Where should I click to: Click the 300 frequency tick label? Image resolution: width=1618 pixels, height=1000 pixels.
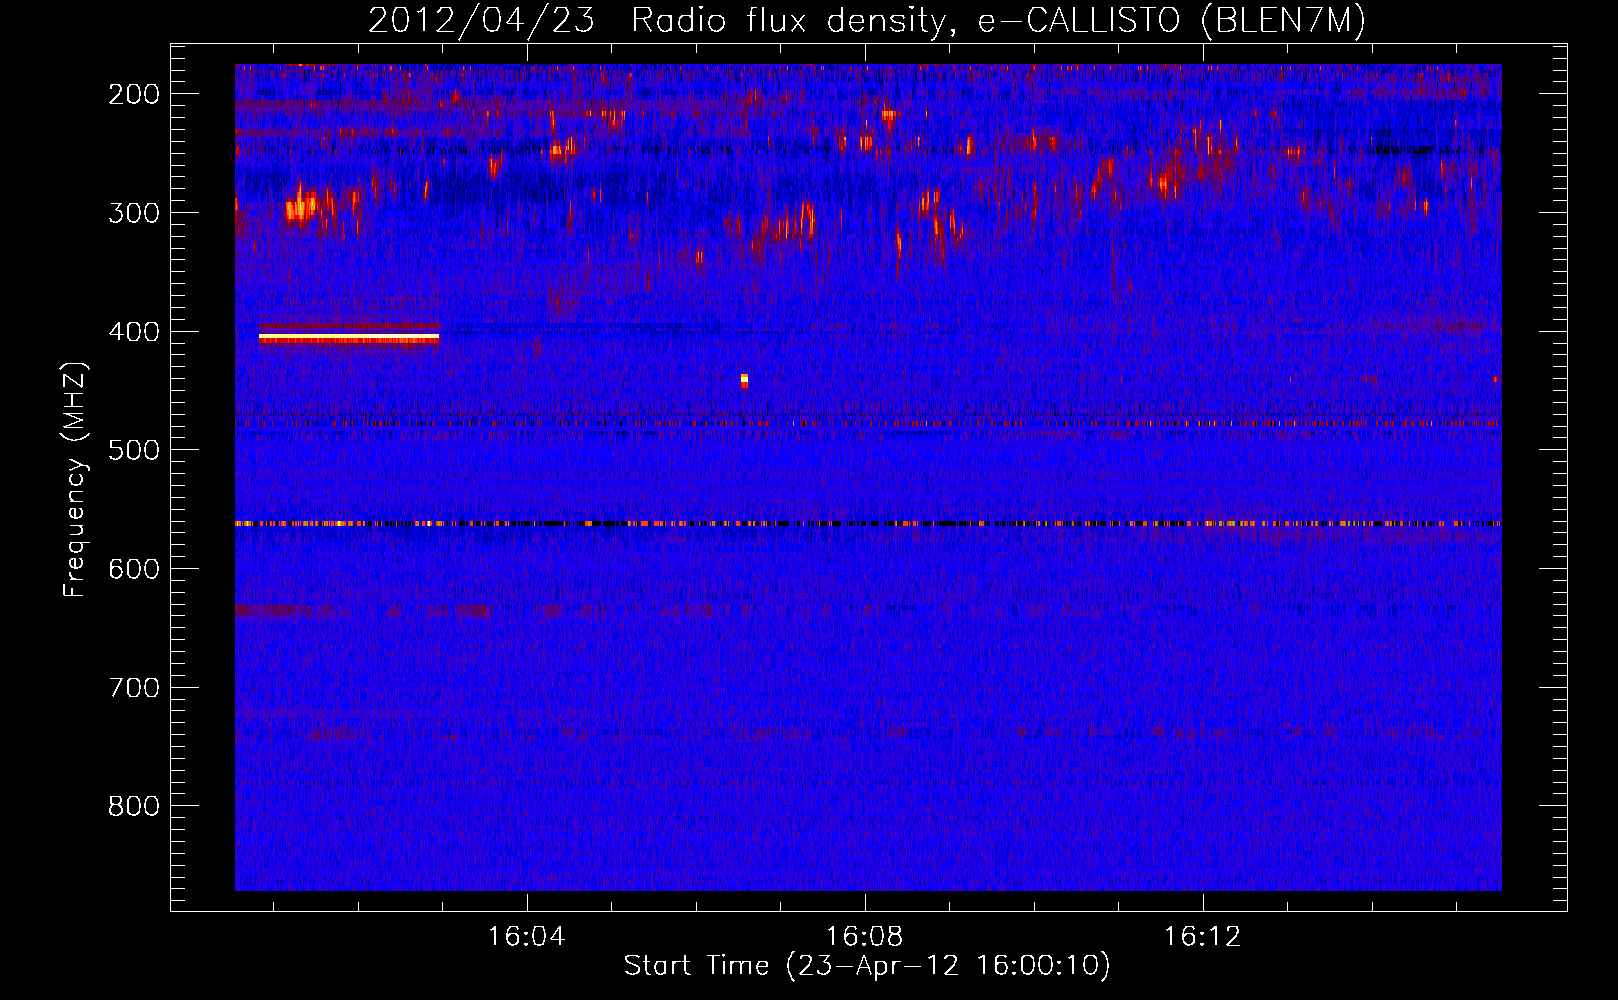point(134,213)
